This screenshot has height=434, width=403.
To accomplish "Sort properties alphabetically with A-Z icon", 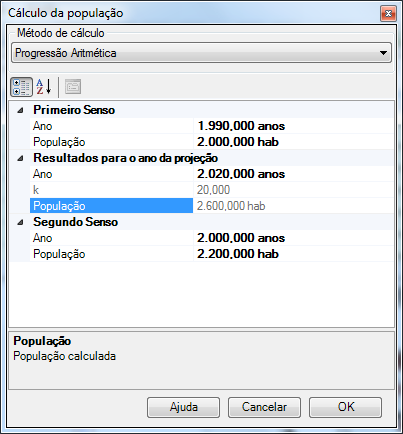I will pyautogui.click(x=44, y=87).
